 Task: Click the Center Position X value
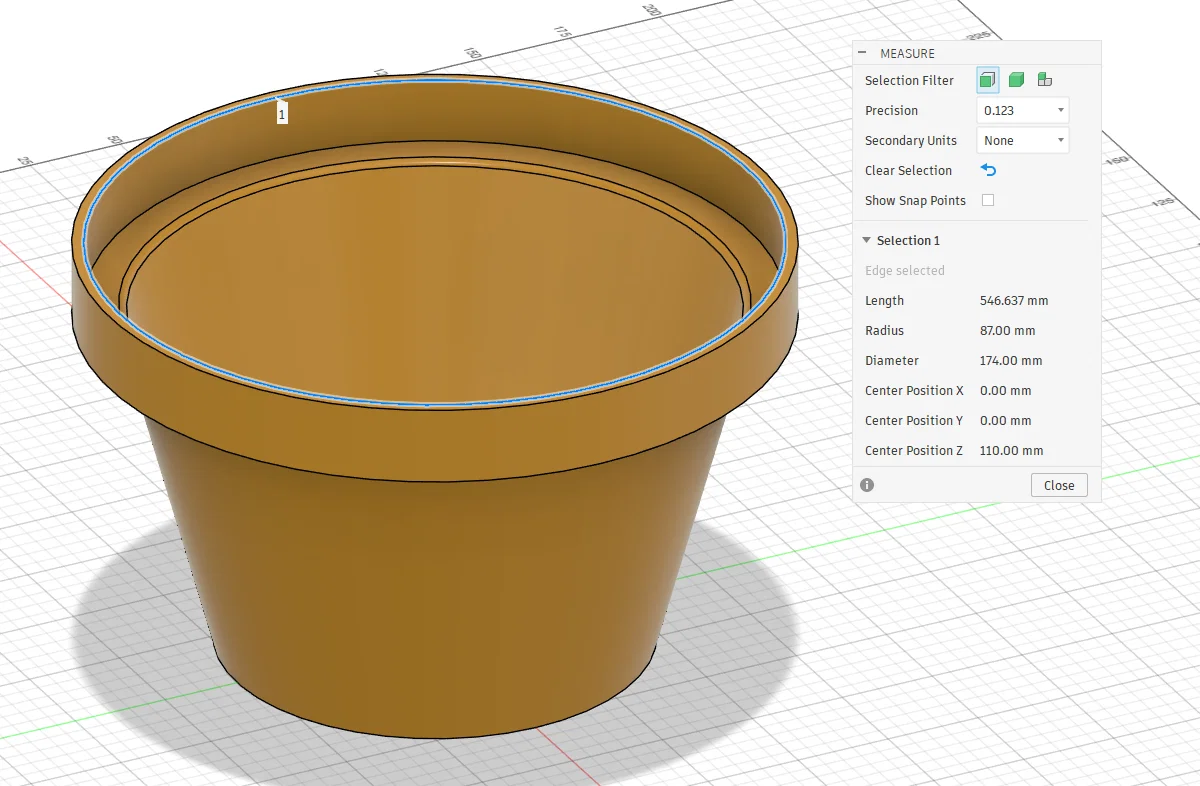pyautogui.click(x=1005, y=390)
